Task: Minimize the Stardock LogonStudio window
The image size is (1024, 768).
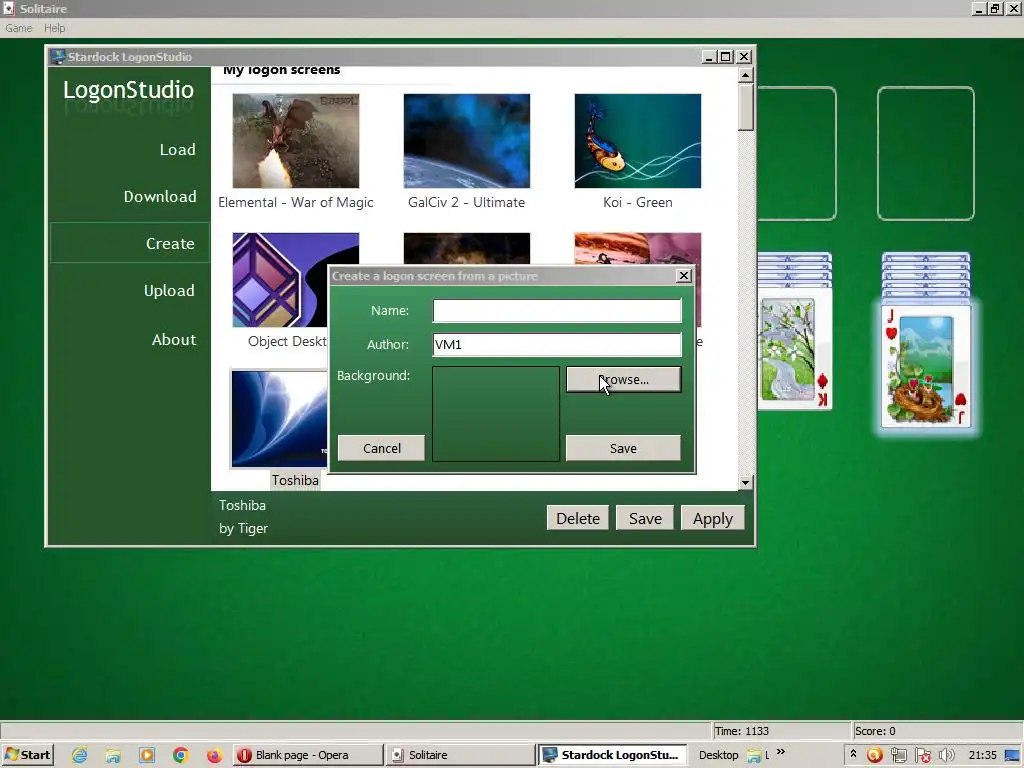Action: [709, 57]
